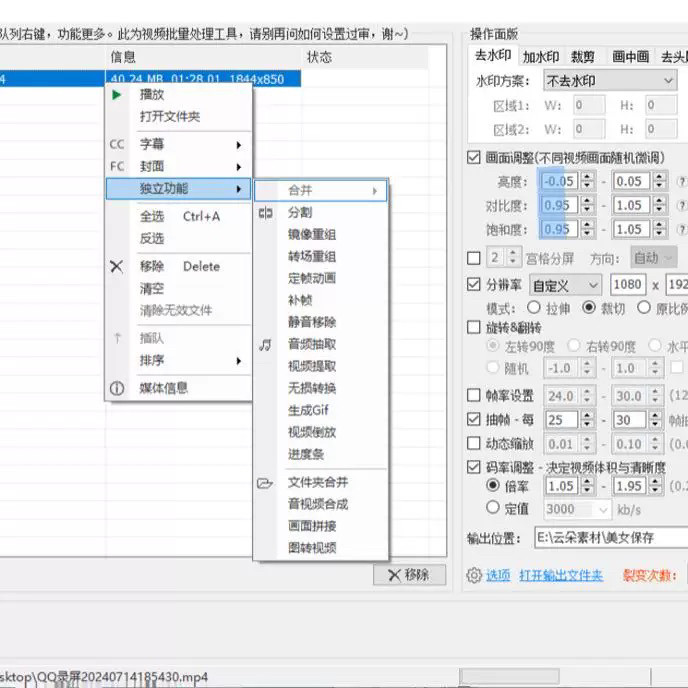Screen dimensions: 688x688
Task: Select the 倍率 radio button
Action: (x=493, y=485)
